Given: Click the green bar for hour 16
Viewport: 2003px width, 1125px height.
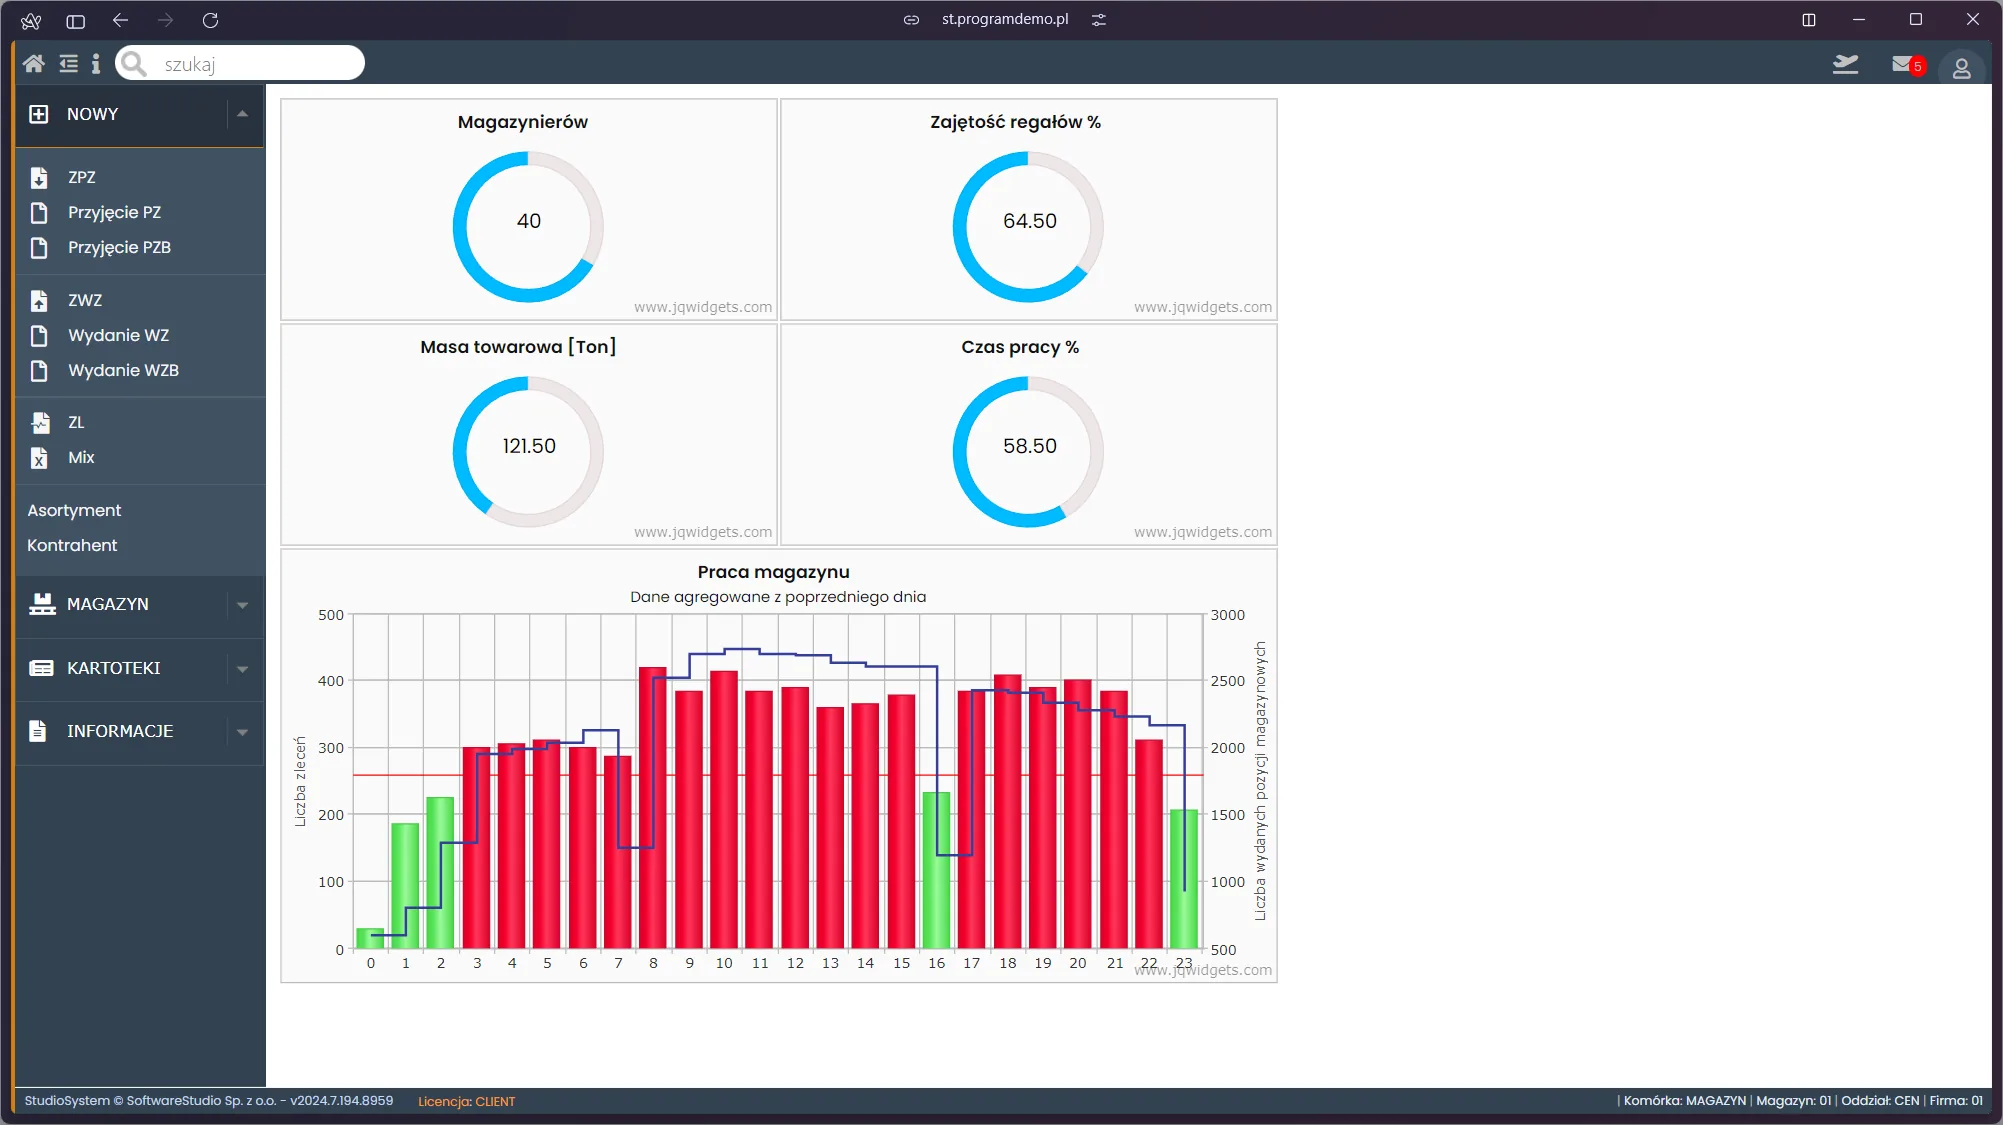Looking at the screenshot, I should tap(936, 870).
